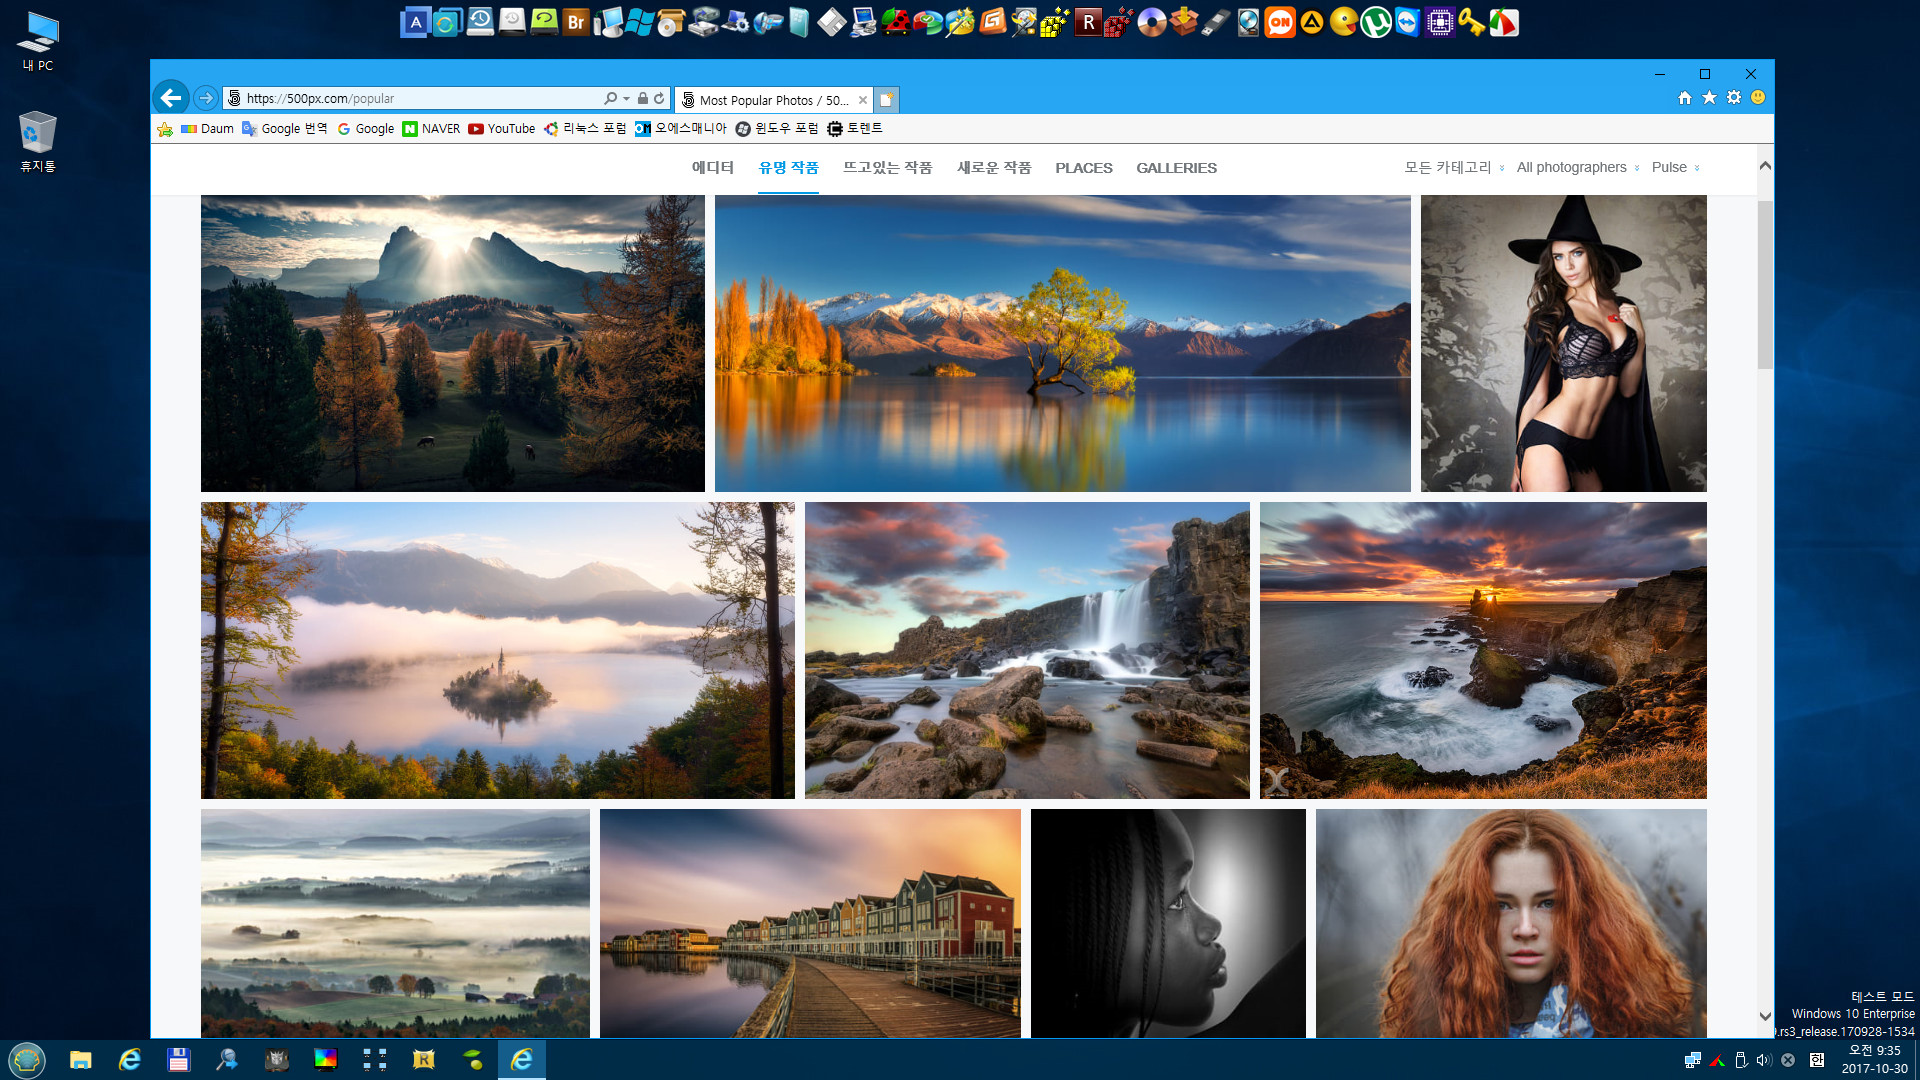This screenshot has height=1080, width=1920.
Task: Expand the Pulse sort dropdown
Action: click(1675, 167)
